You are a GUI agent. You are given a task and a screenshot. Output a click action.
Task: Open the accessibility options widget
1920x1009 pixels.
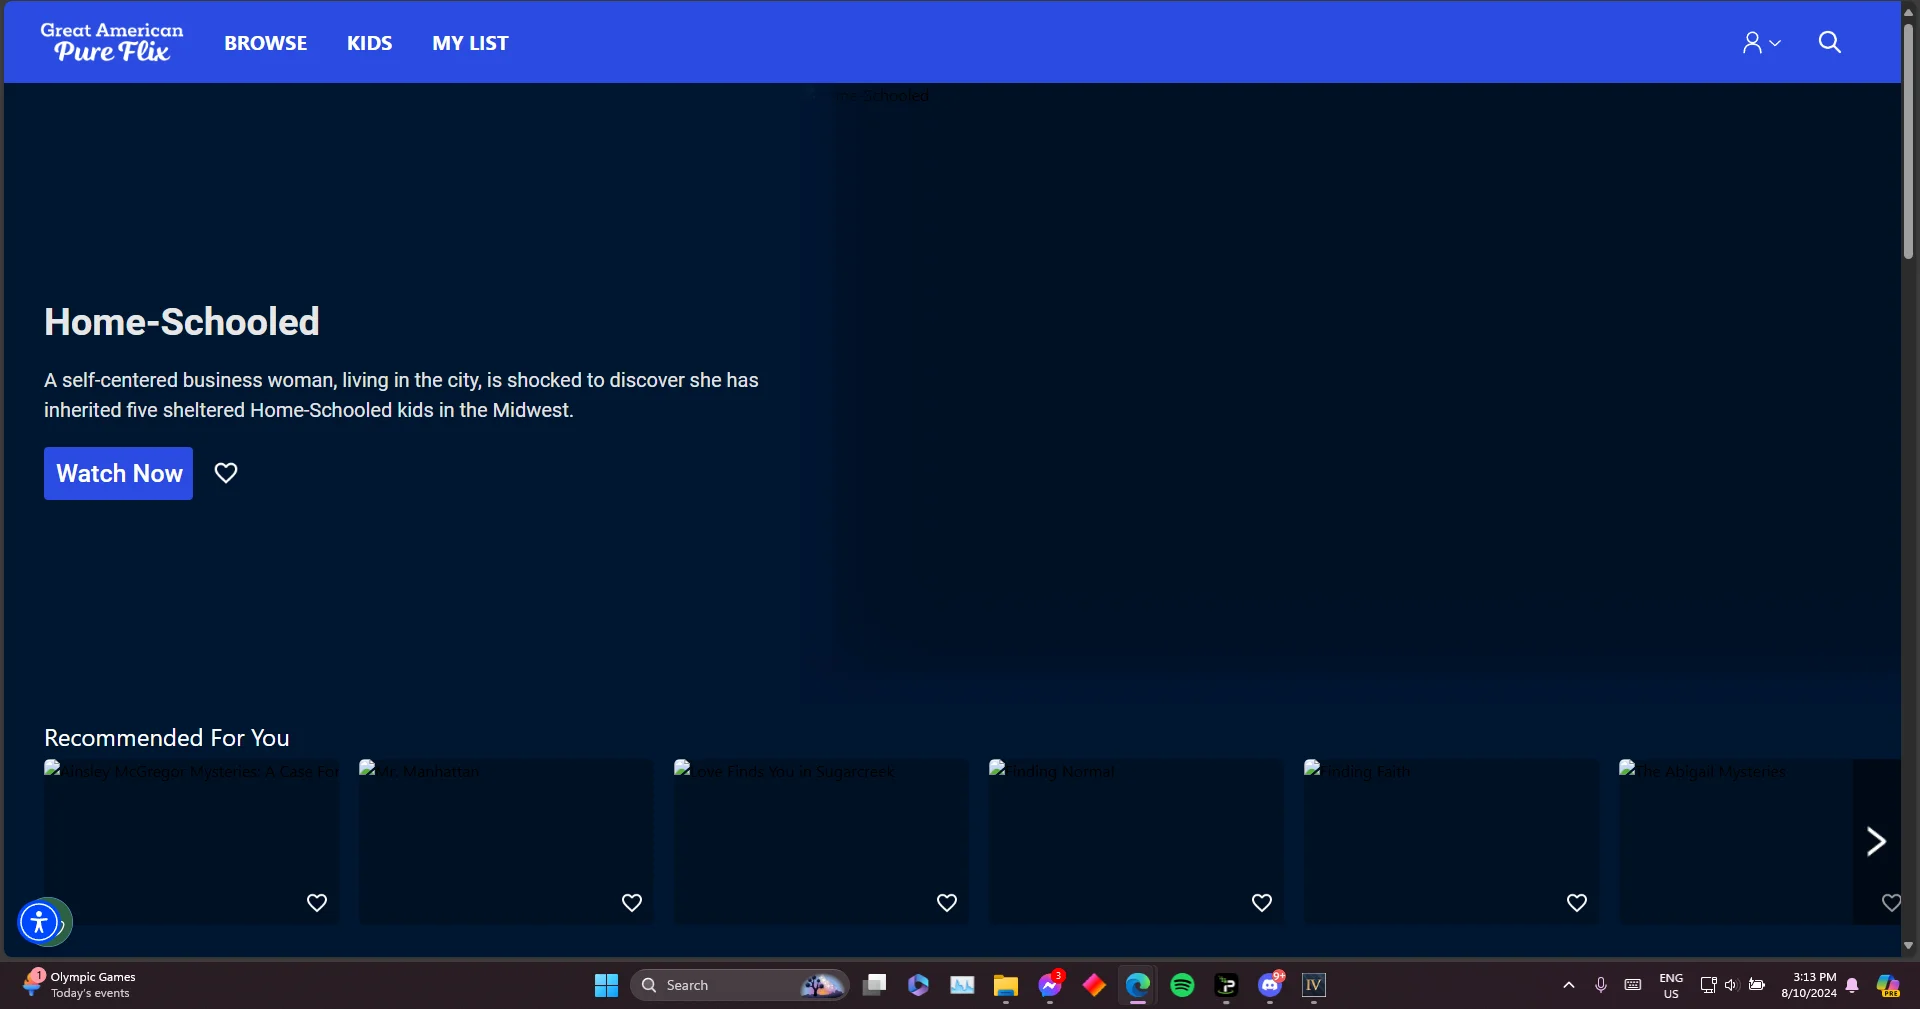[39, 922]
